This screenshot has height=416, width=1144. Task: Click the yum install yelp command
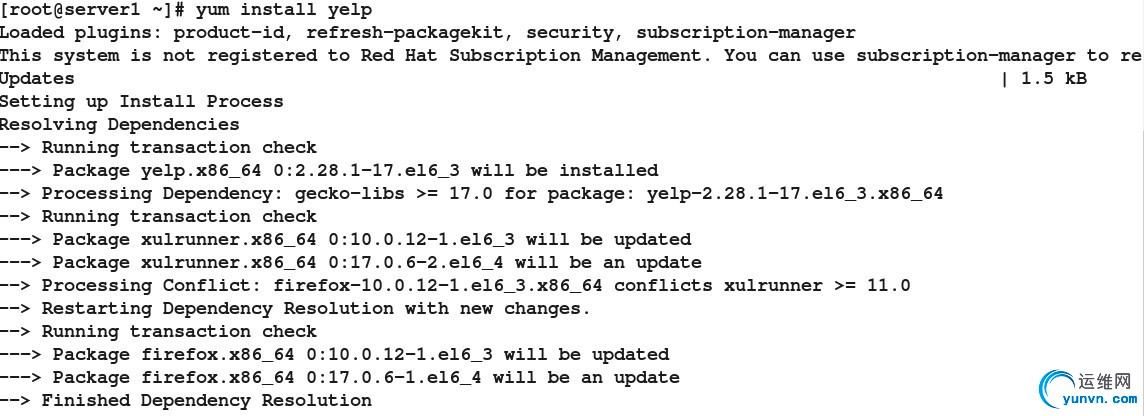tap(284, 10)
